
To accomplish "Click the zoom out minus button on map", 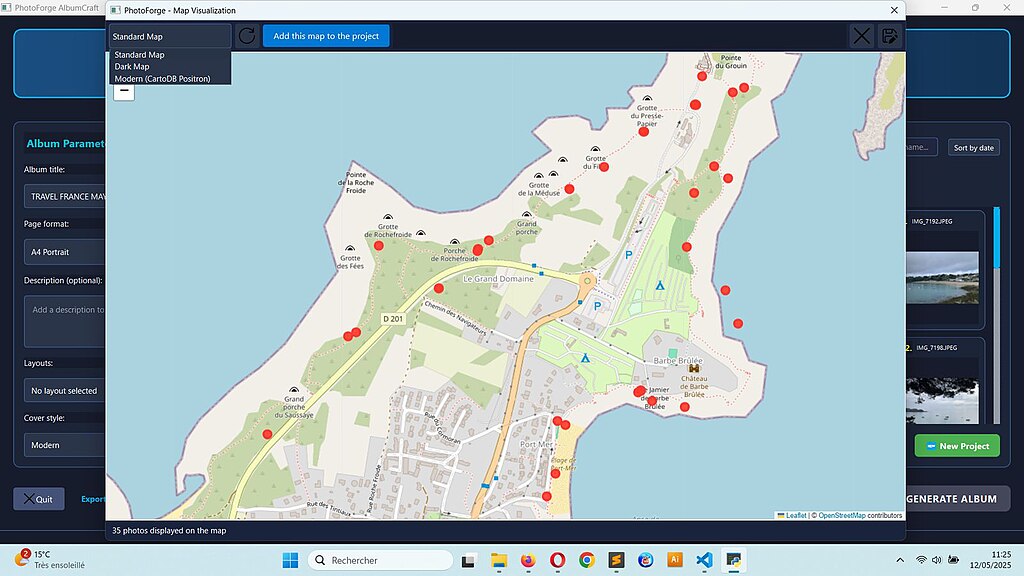I will click(124, 91).
